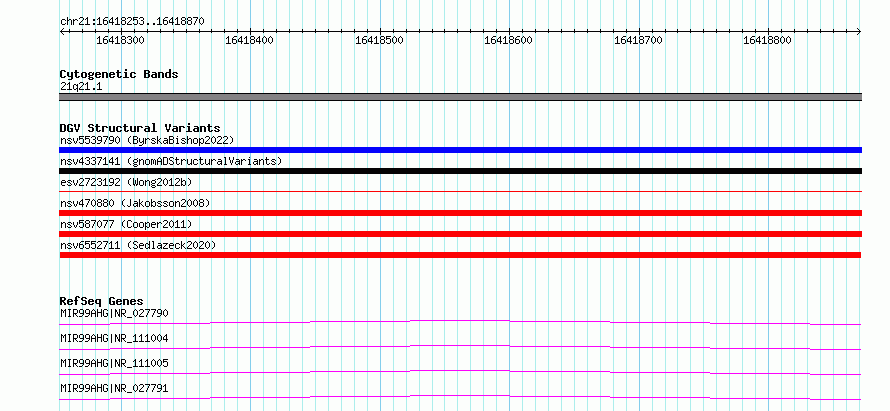This screenshot has height=411, width=890.
Task: Click the magenta NR_111004 intron line
Action: [460, 347]
